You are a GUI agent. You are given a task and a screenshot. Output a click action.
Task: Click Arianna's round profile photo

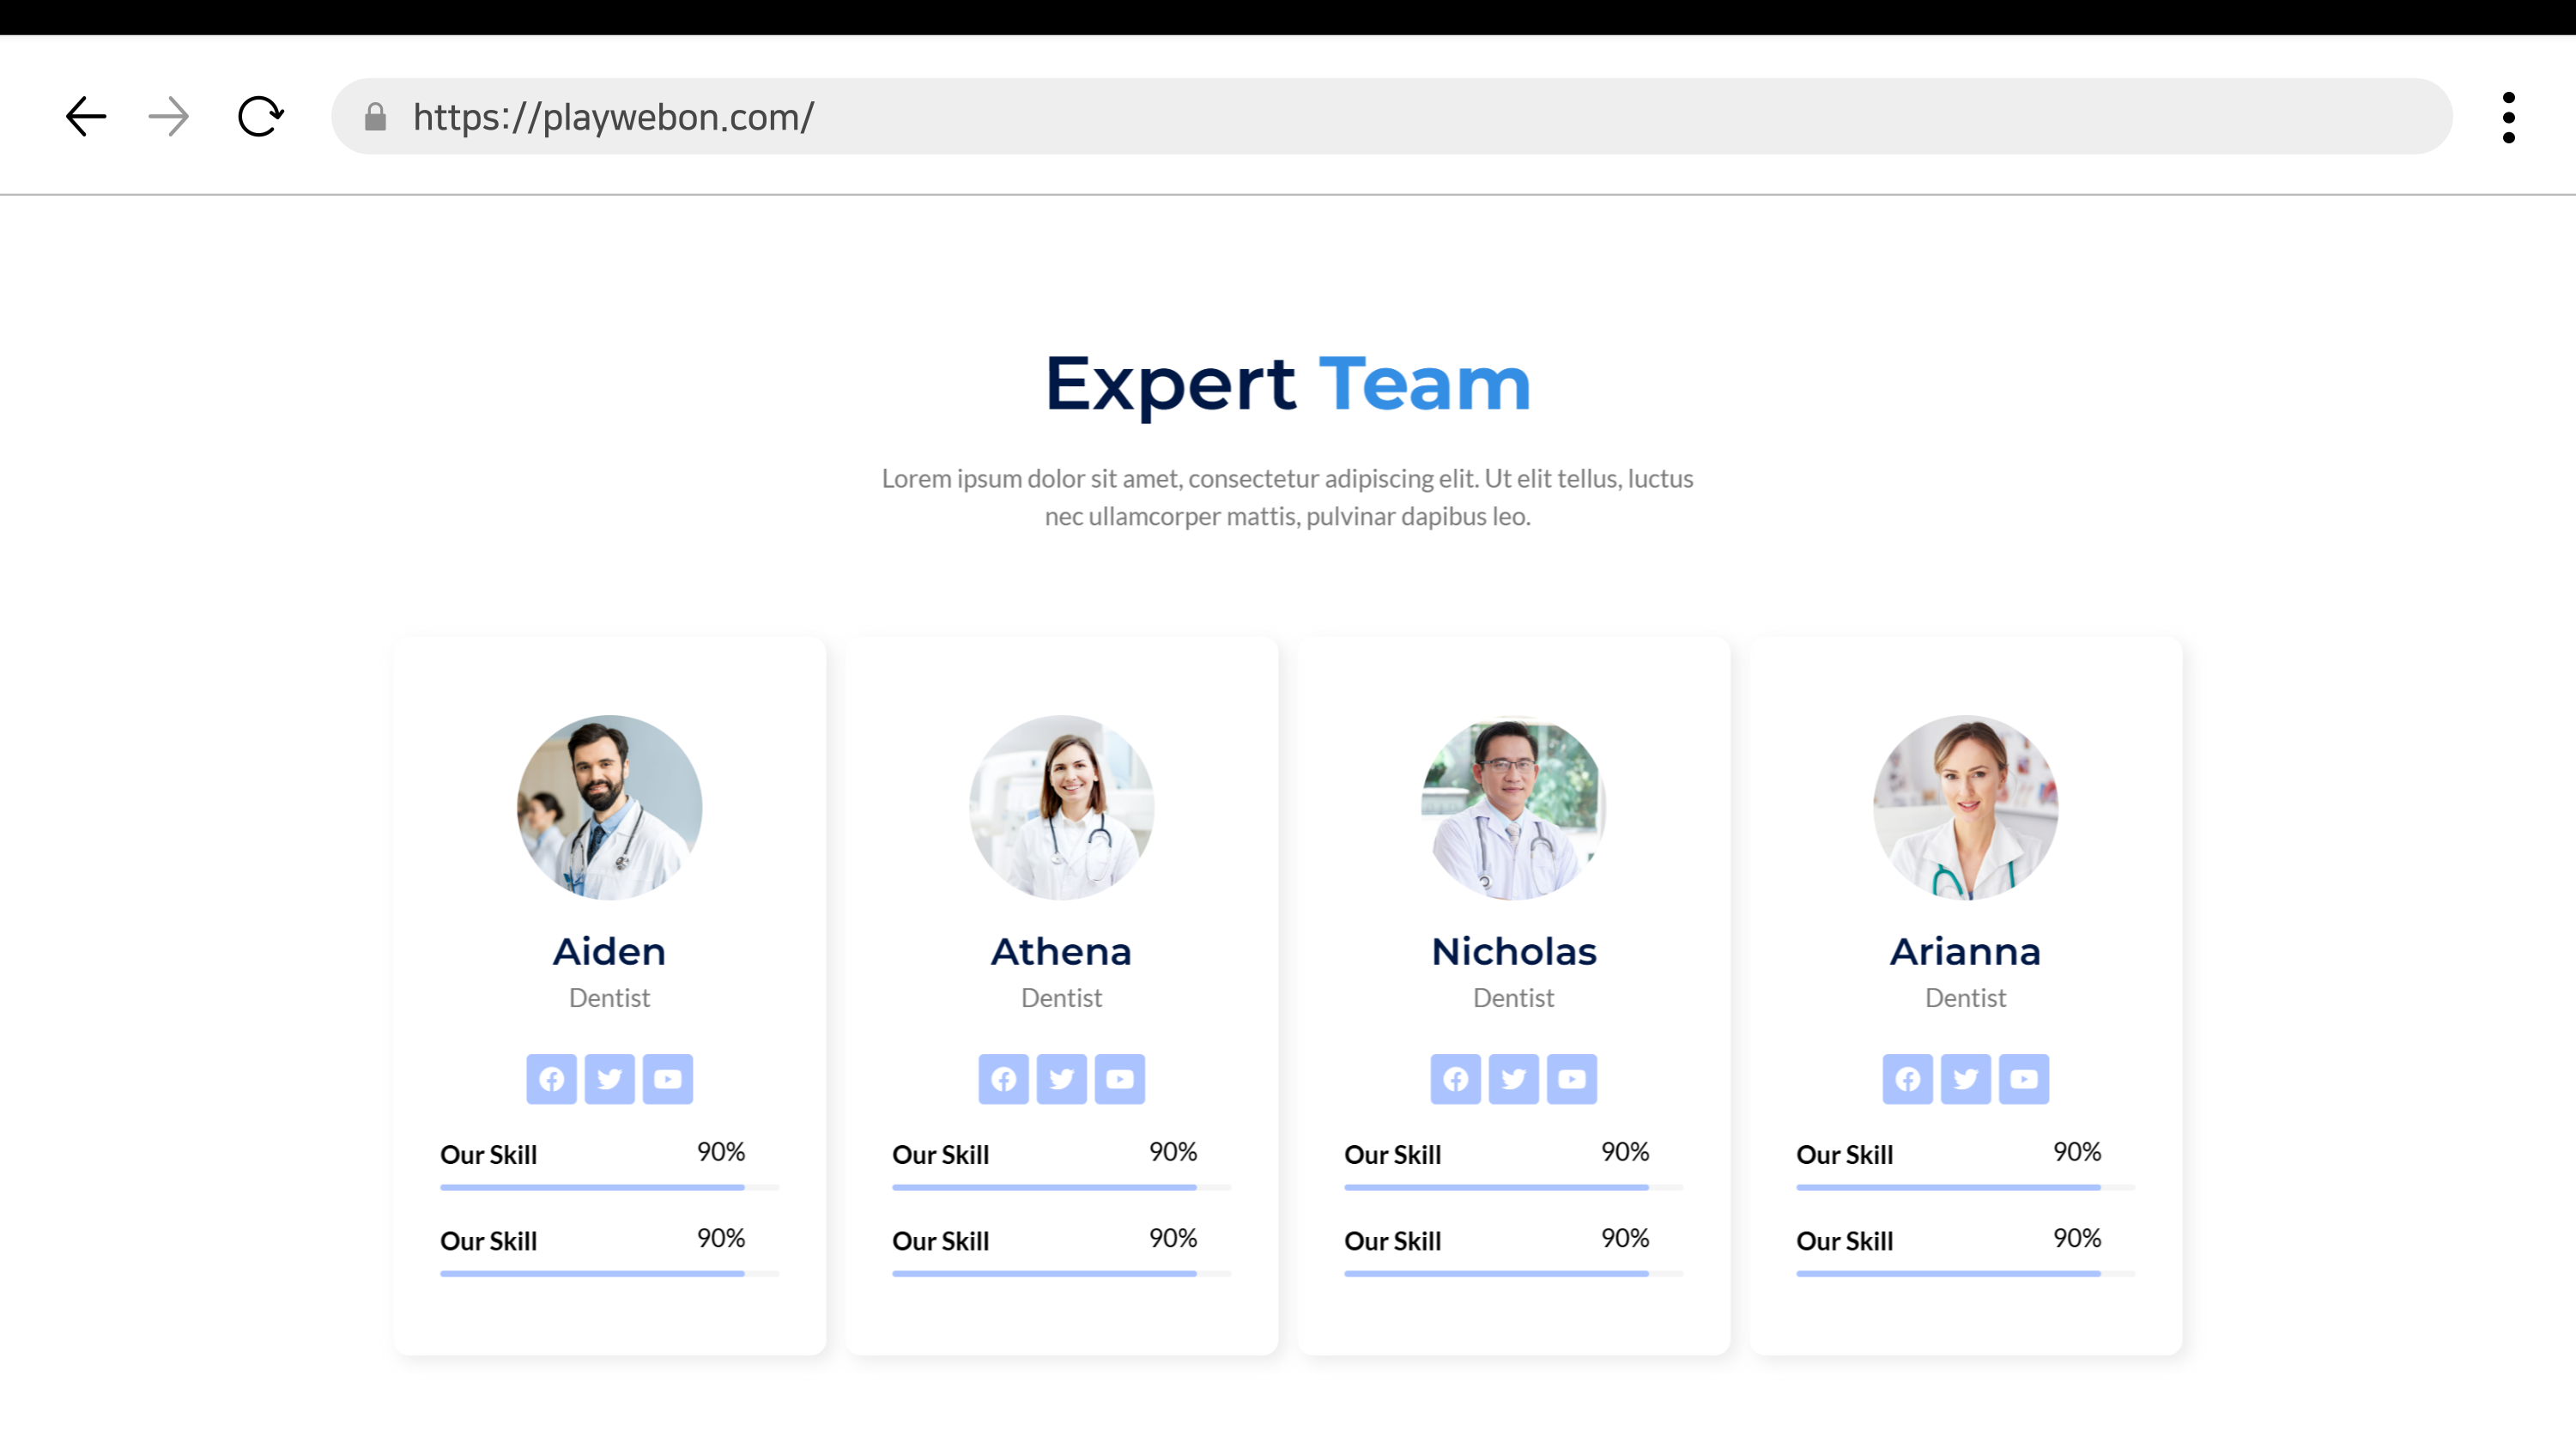pyautogui.click(x=1965, y=807)
